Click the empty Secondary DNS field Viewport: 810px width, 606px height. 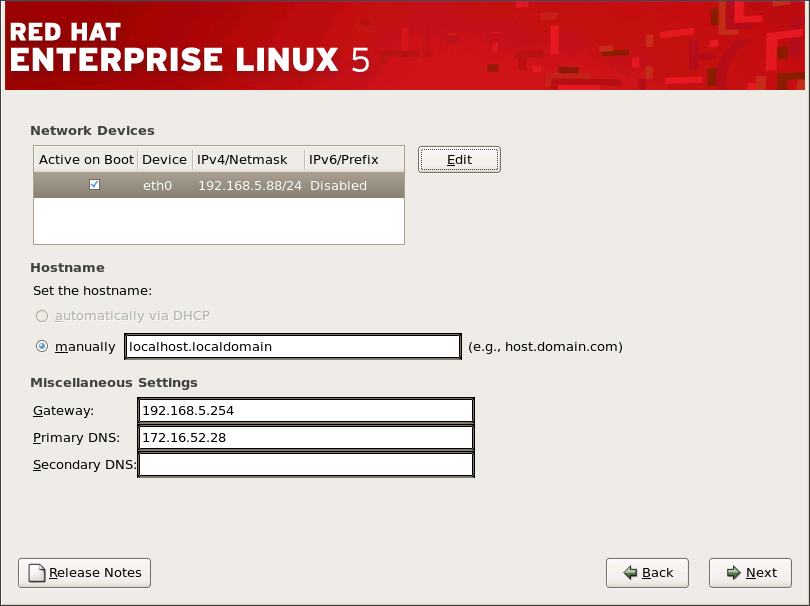(x=305, y=464)
